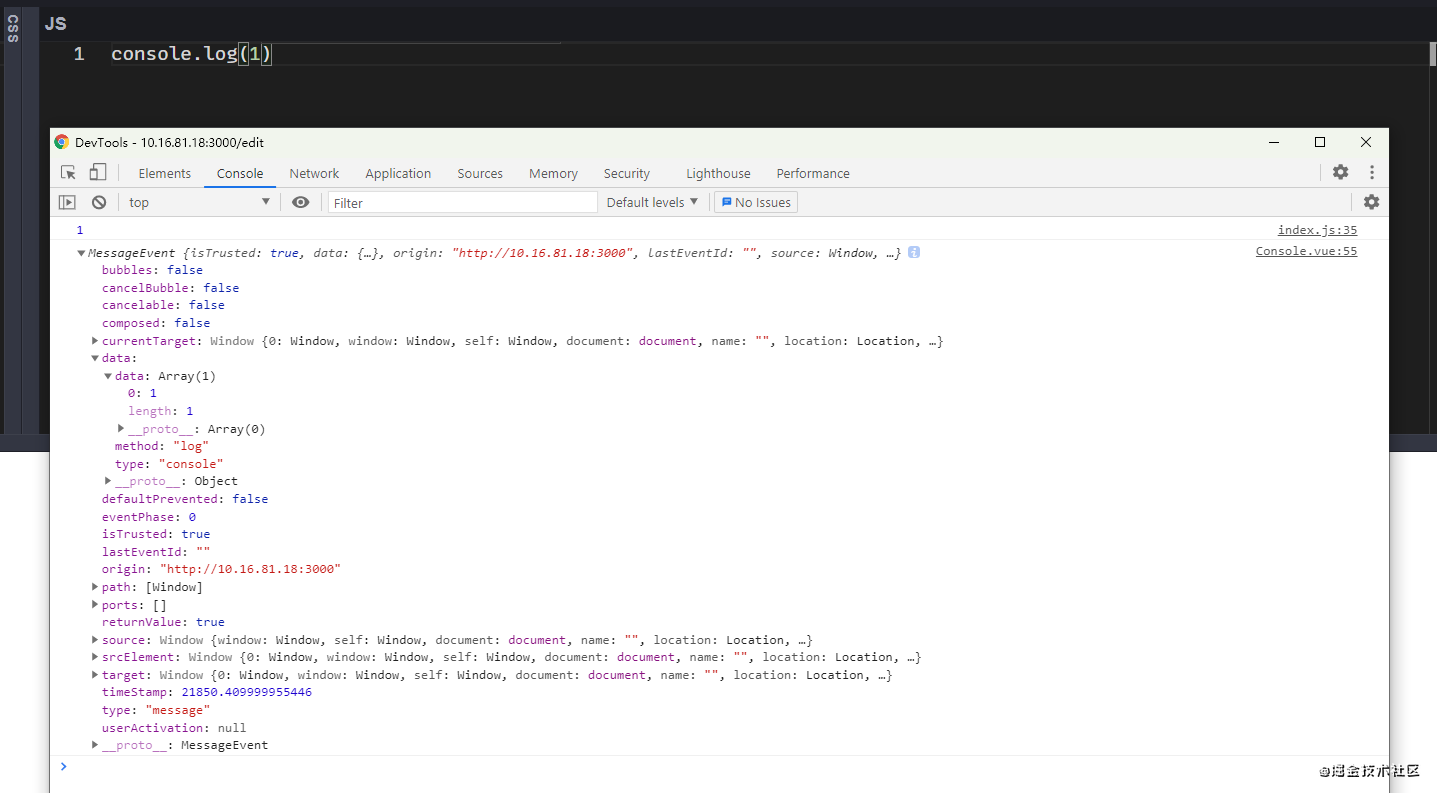
Task: Click the logged value 1 output line
Action: (x=80, y=230)
